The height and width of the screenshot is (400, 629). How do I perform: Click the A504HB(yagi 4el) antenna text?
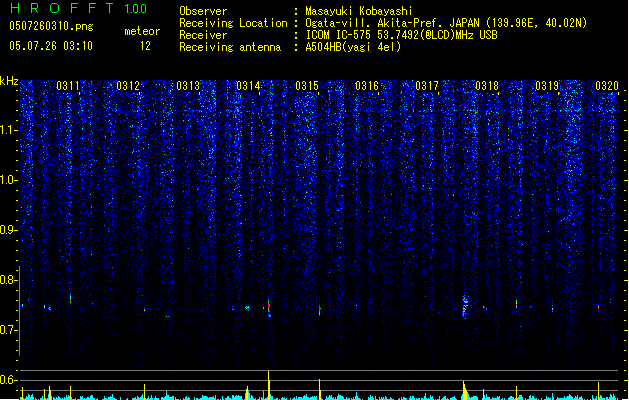pos(353,47)
